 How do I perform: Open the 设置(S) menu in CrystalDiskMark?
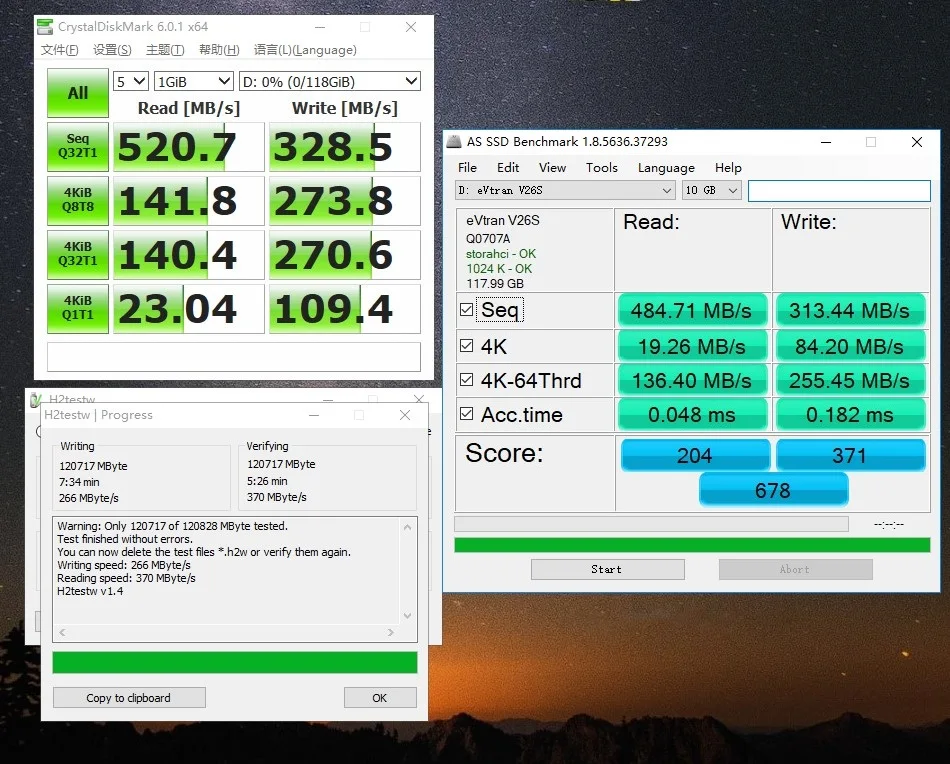(x=112, y=50)
